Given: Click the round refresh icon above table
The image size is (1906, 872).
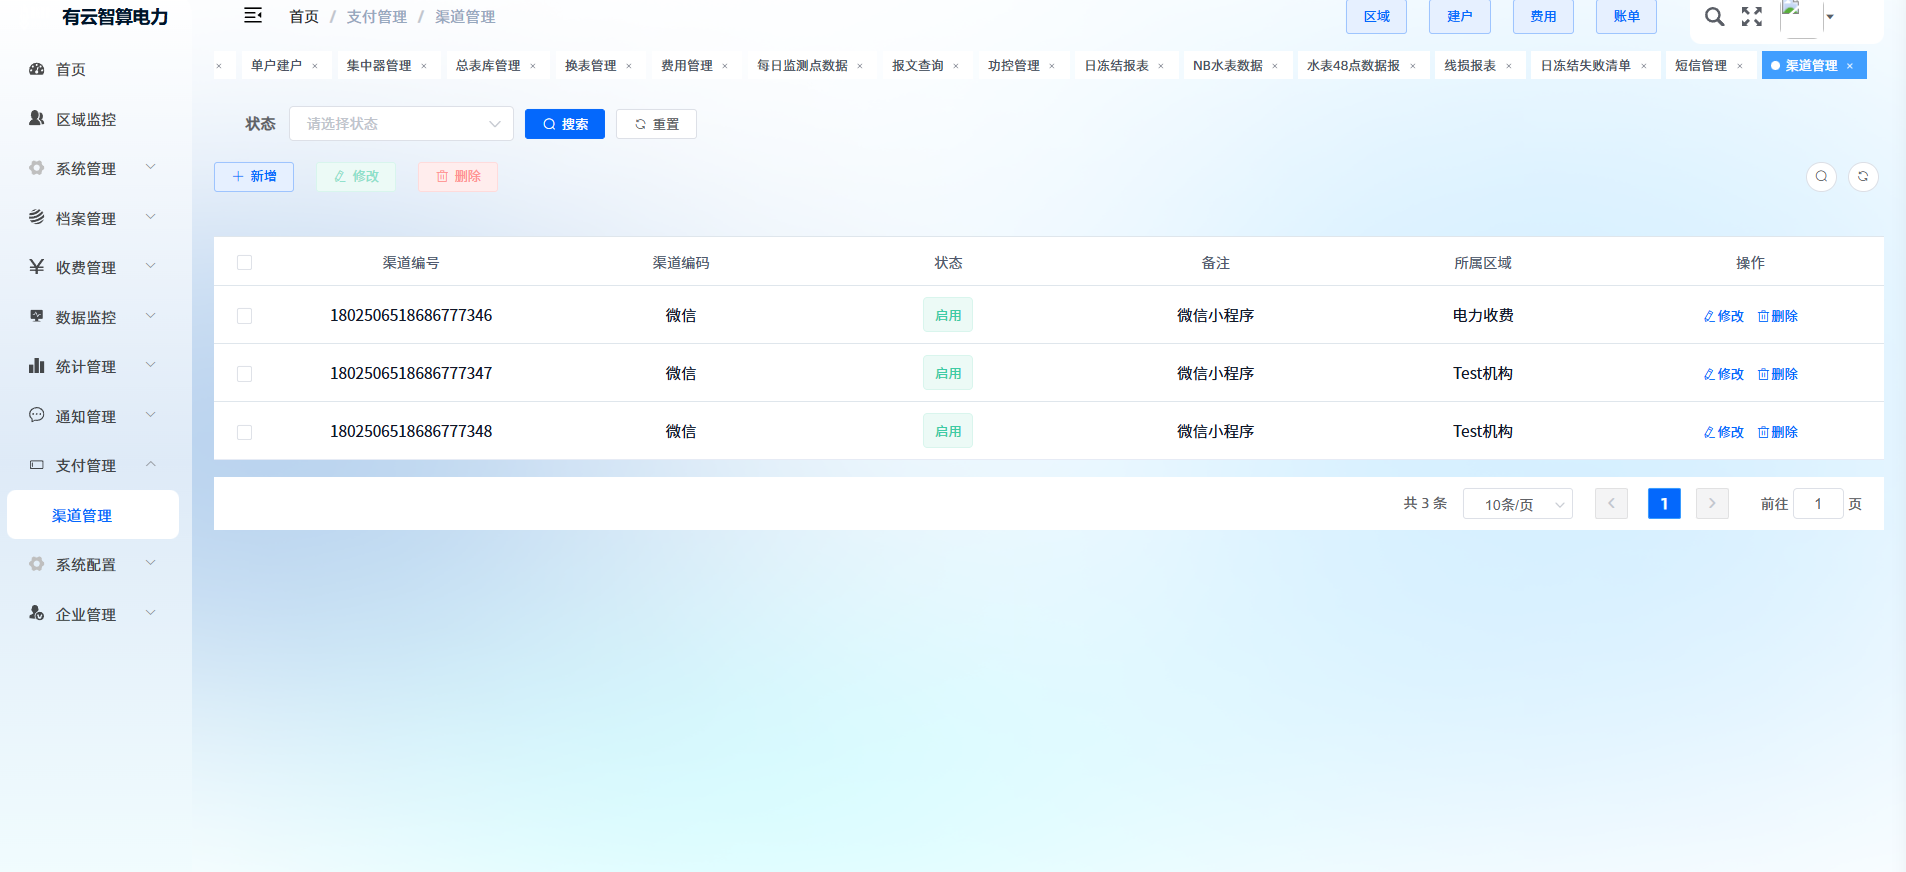Looking at the screenshot, I should (1863, 177).
